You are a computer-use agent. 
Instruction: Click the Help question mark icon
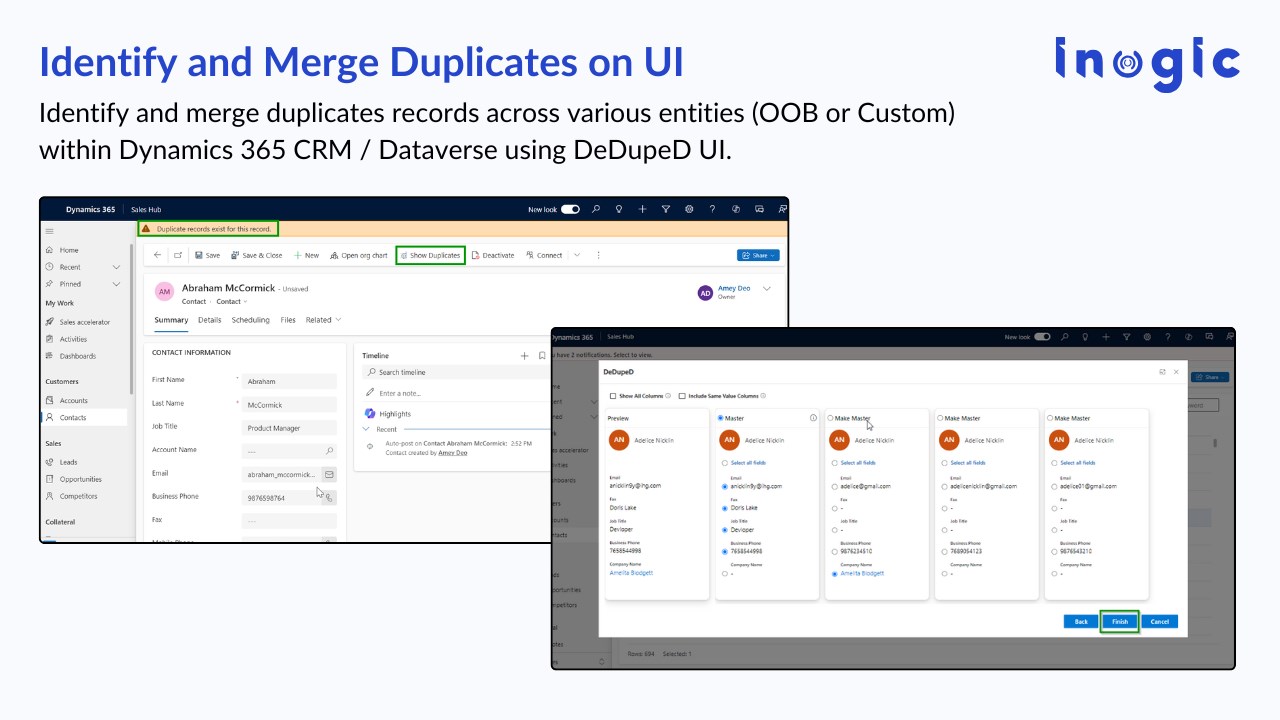[x=712, y=209]
